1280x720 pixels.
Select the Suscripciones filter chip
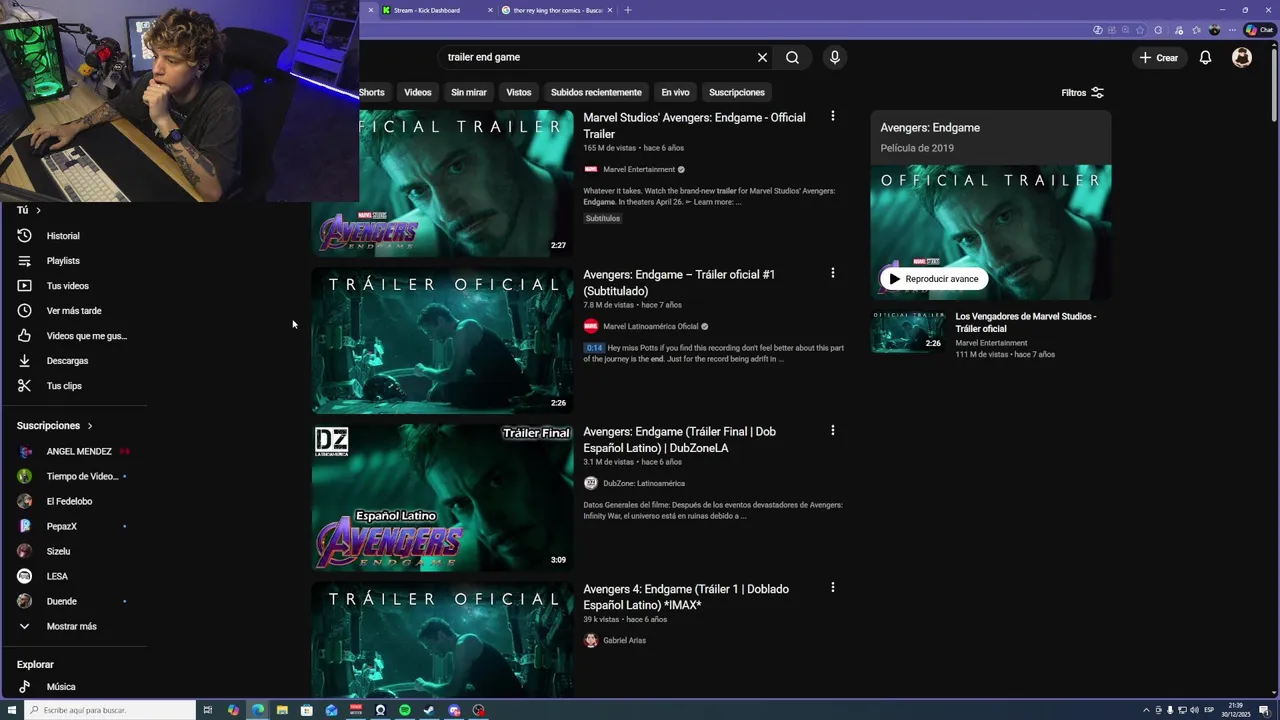pos(737,92)
